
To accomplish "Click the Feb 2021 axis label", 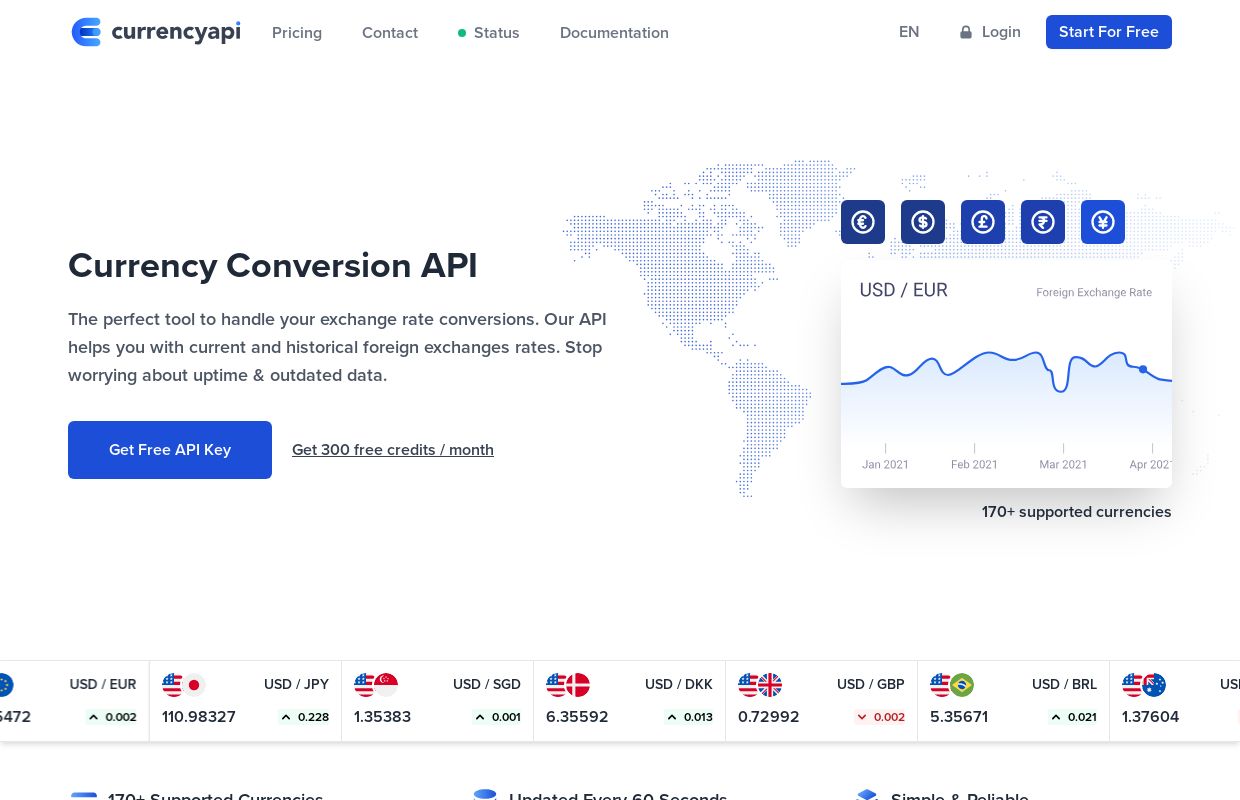I will [x=975, y=465].
